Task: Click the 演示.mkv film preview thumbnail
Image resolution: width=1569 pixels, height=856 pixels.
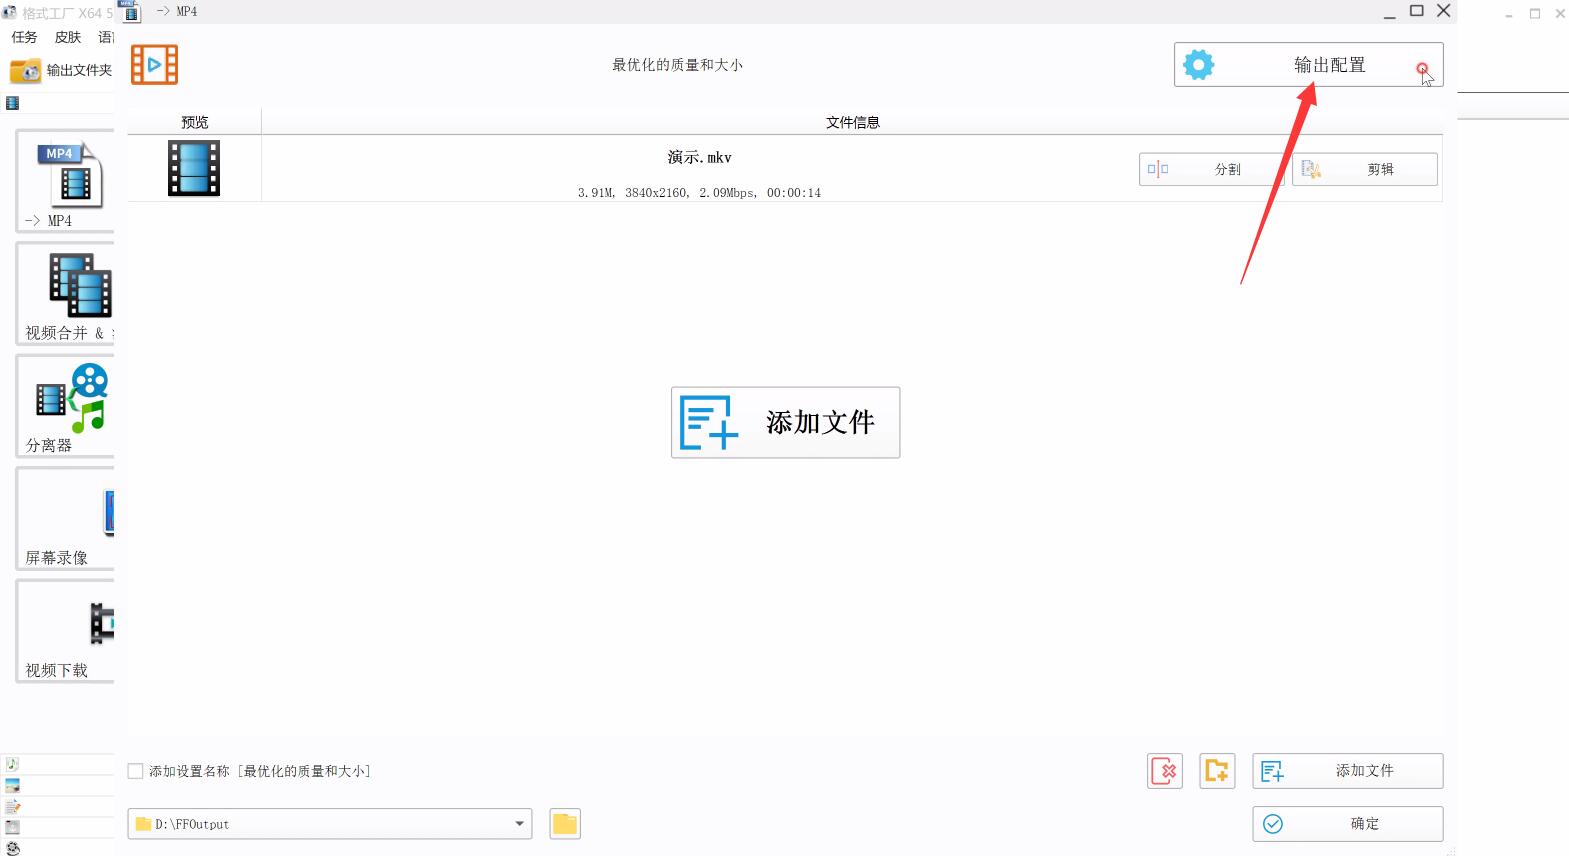Action: point(194,168)
